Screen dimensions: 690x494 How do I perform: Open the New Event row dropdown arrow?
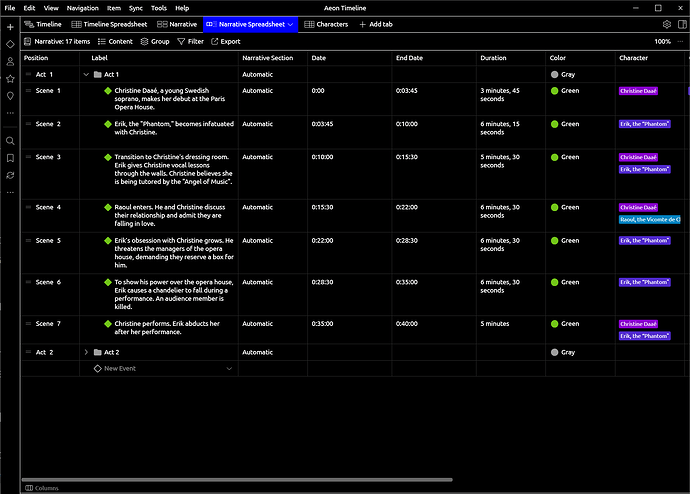[x=229, y=369]
